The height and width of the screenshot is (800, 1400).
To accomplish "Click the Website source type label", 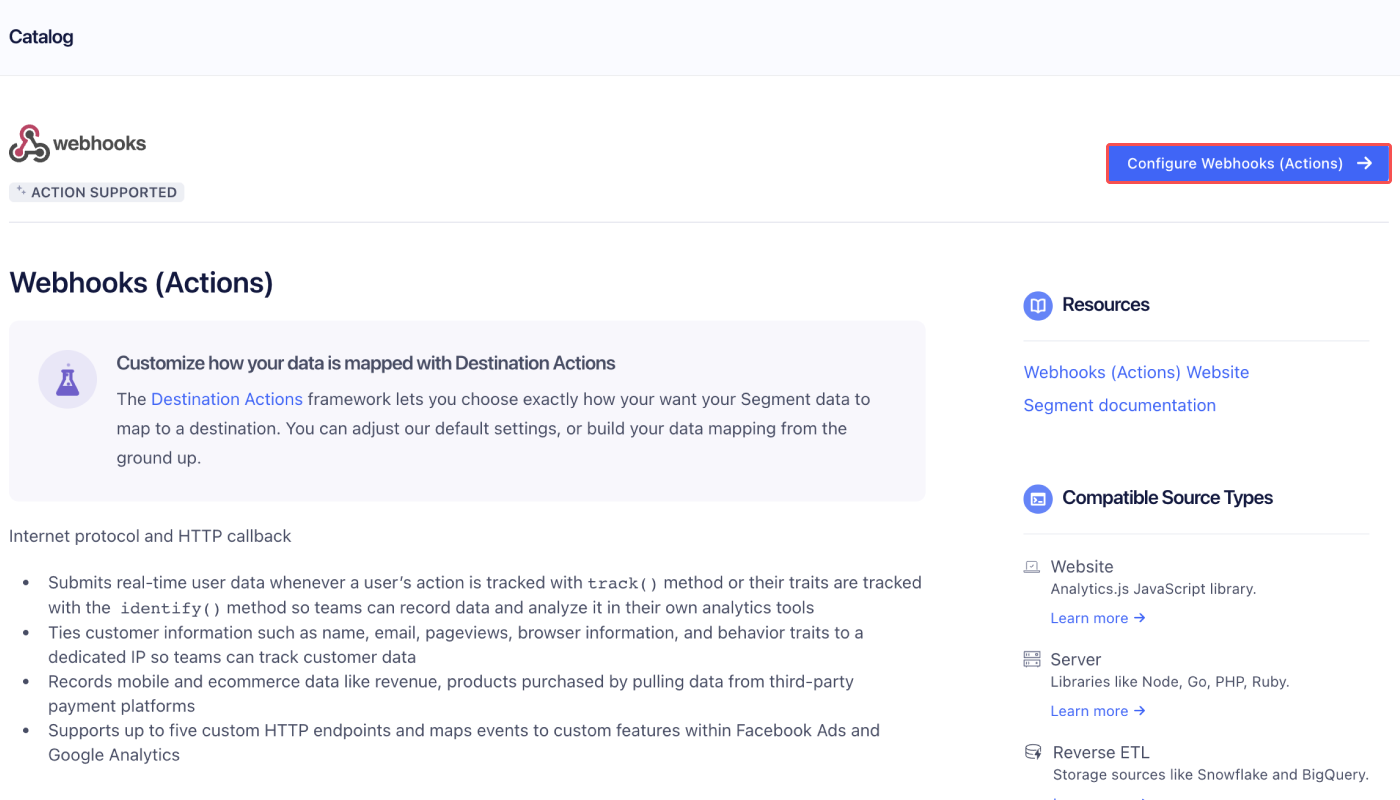I will [1082, 567].
